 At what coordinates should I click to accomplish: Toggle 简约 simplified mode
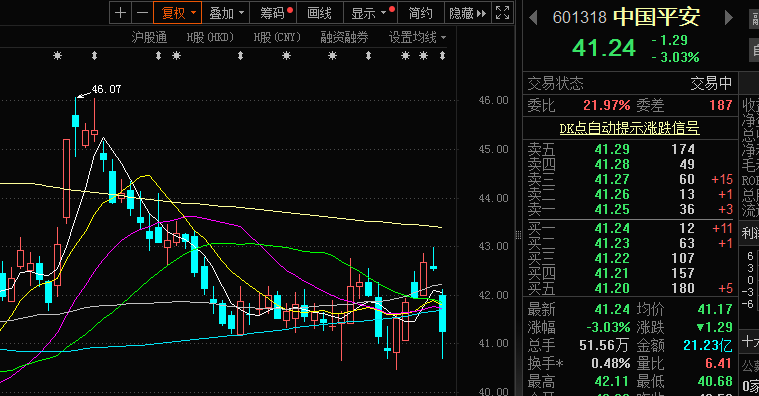(421, 13)
